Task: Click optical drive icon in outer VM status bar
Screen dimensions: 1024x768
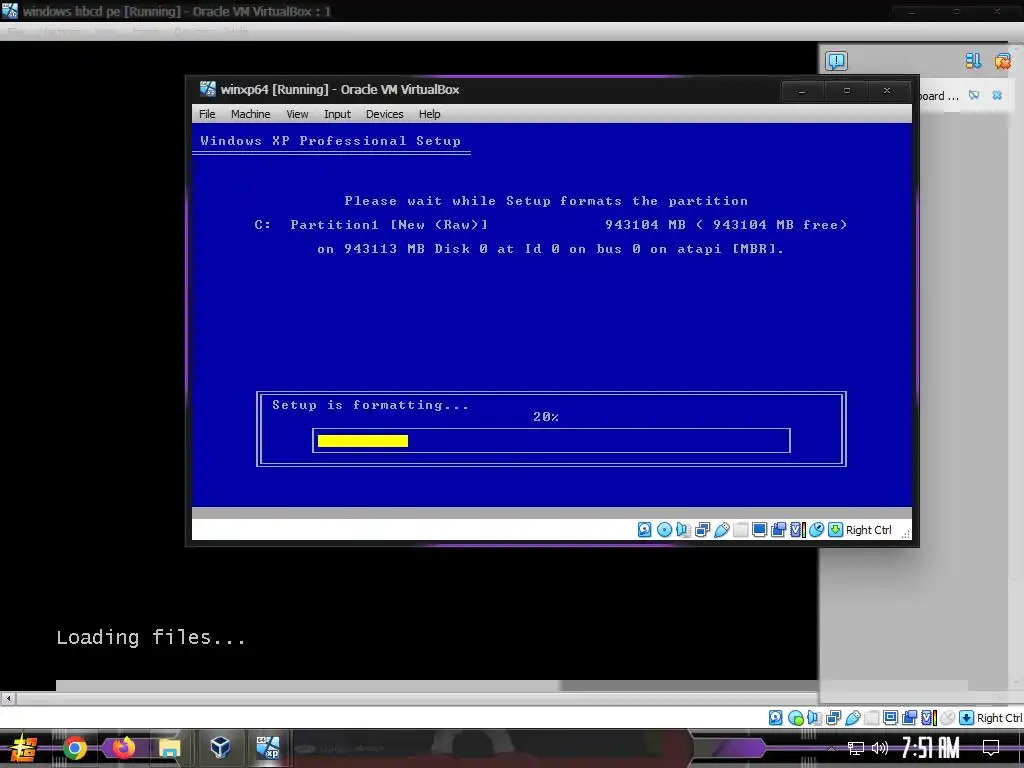Action: (795, 718)
